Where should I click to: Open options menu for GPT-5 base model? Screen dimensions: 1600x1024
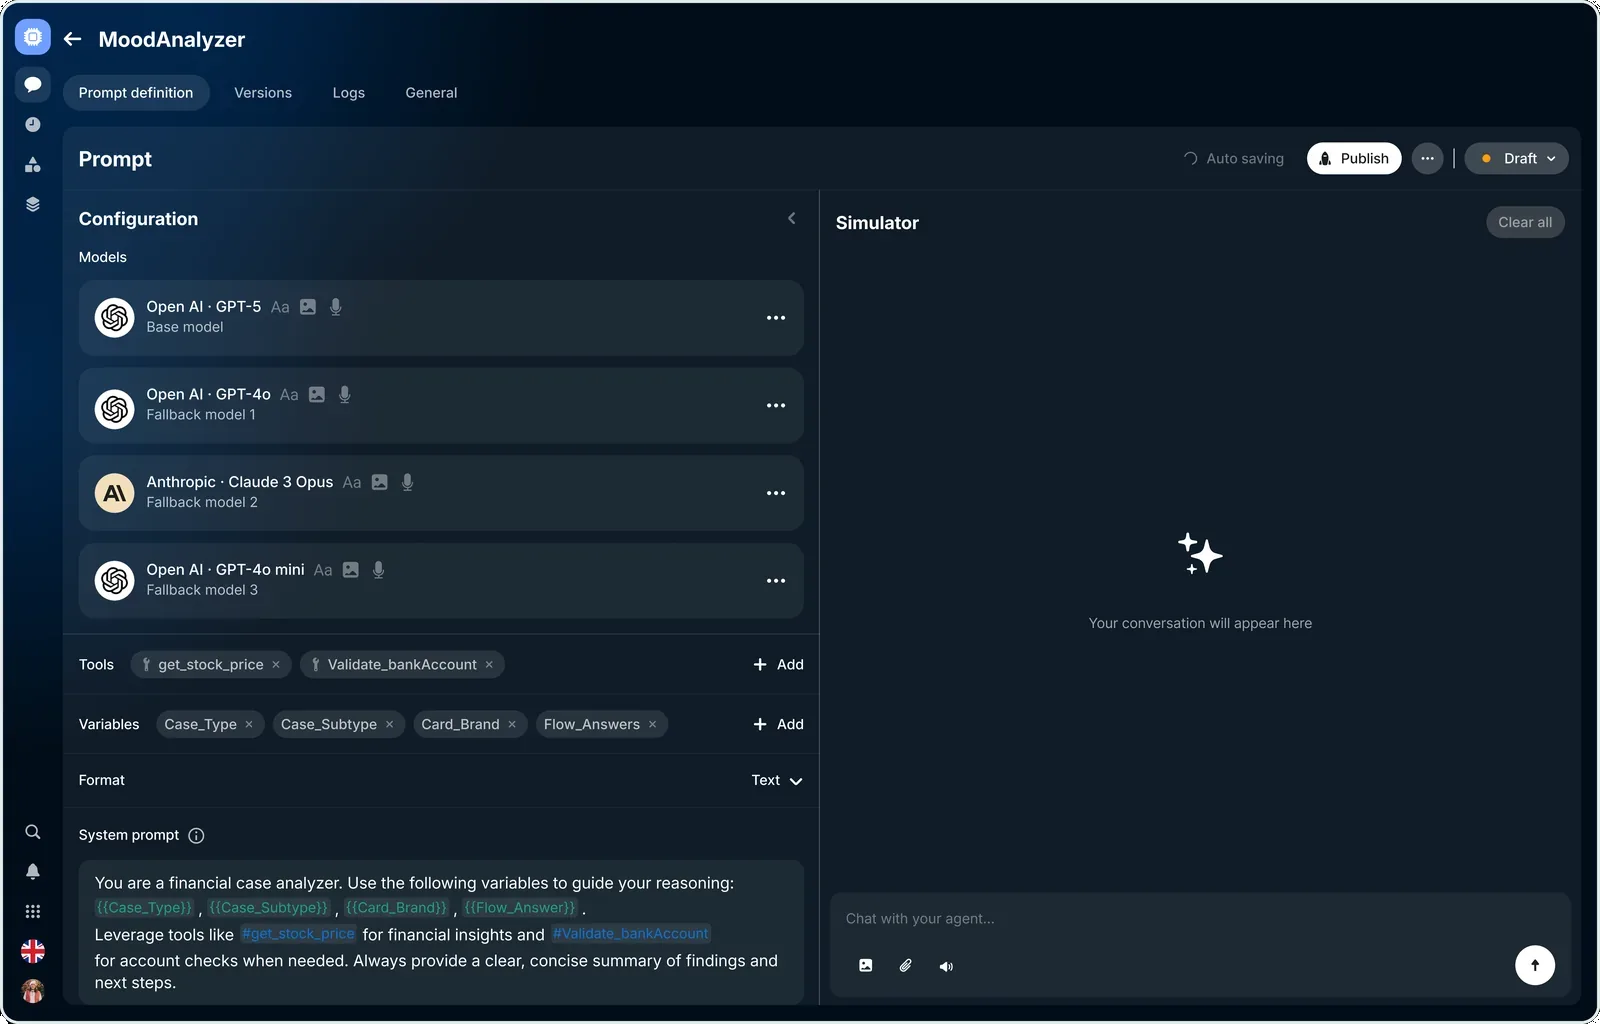tap(776, 318)
